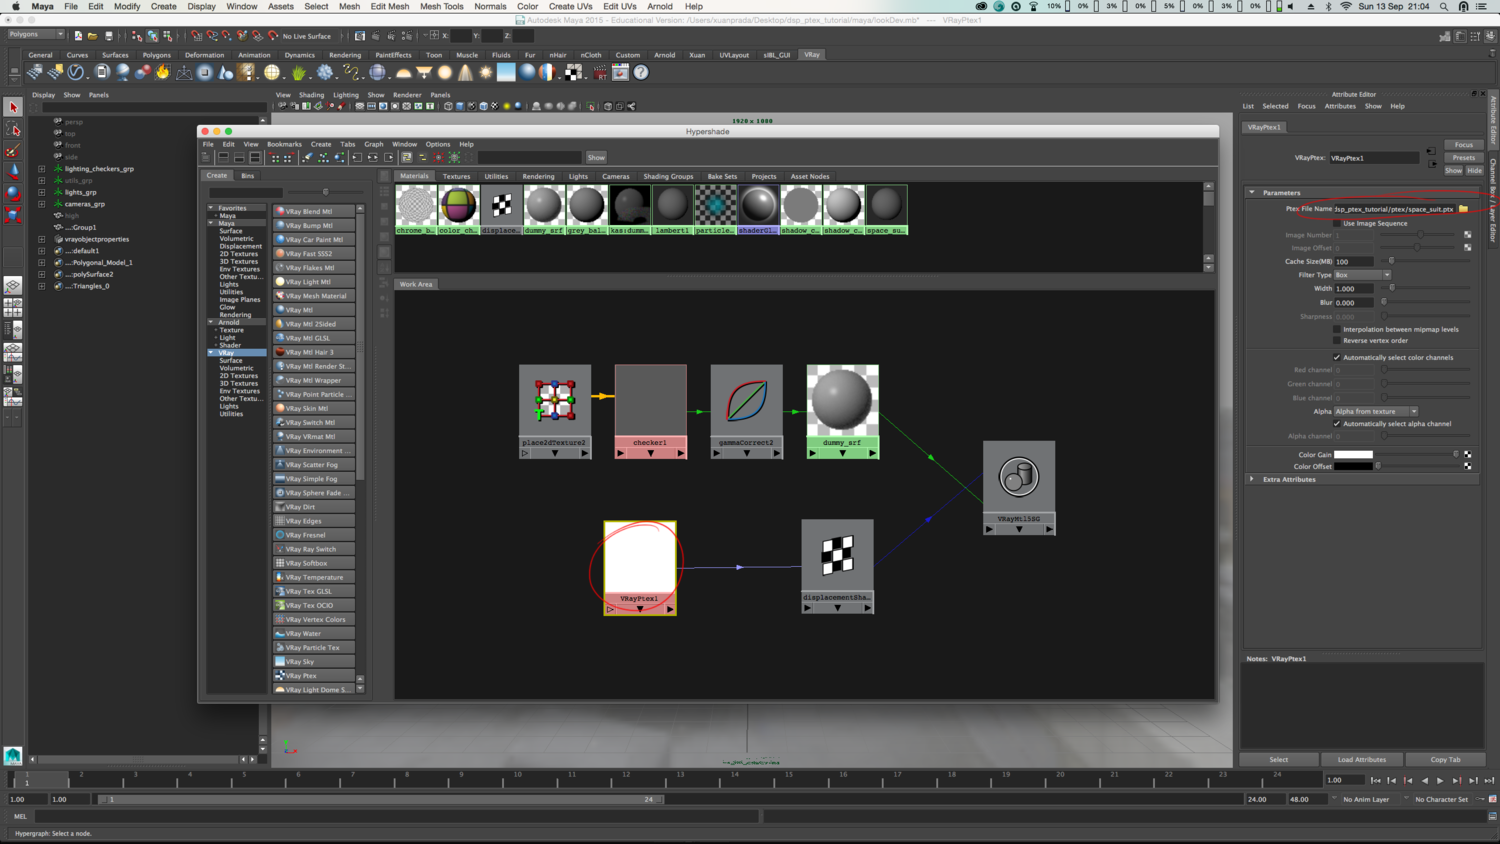This screenshot has width=1500, height=844.
Task: Open the Graph menu in Hypershade
Action: point(373,144)
